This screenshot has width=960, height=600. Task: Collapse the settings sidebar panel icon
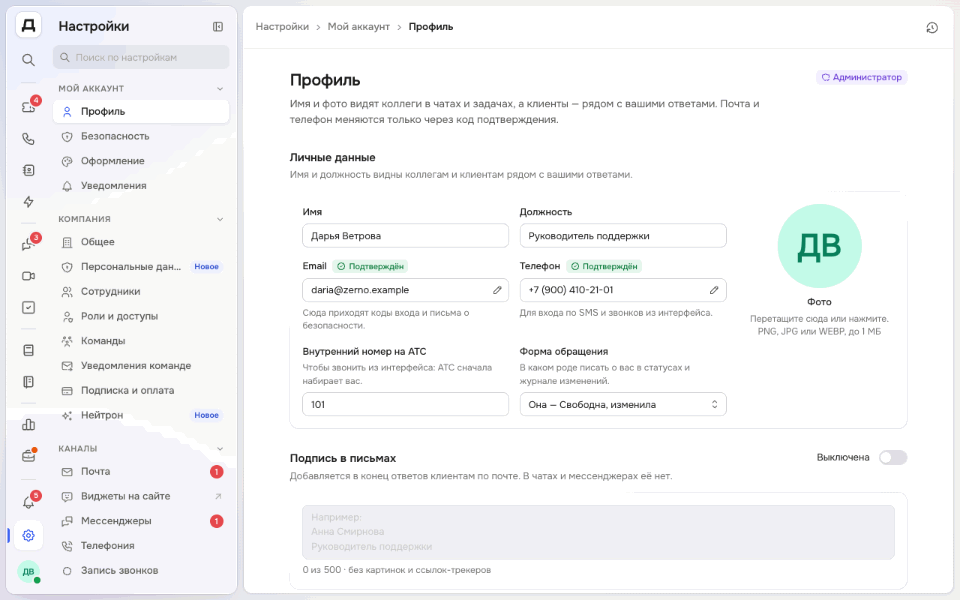(x=218, y=26)
